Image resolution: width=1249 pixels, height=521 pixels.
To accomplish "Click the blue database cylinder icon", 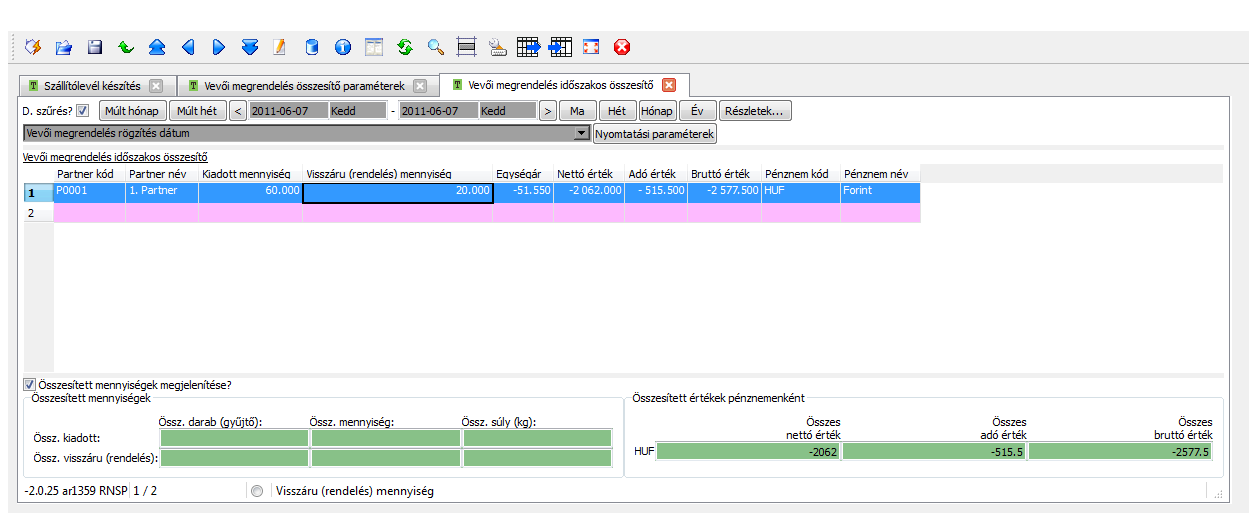I will click(x=311, y=46).
